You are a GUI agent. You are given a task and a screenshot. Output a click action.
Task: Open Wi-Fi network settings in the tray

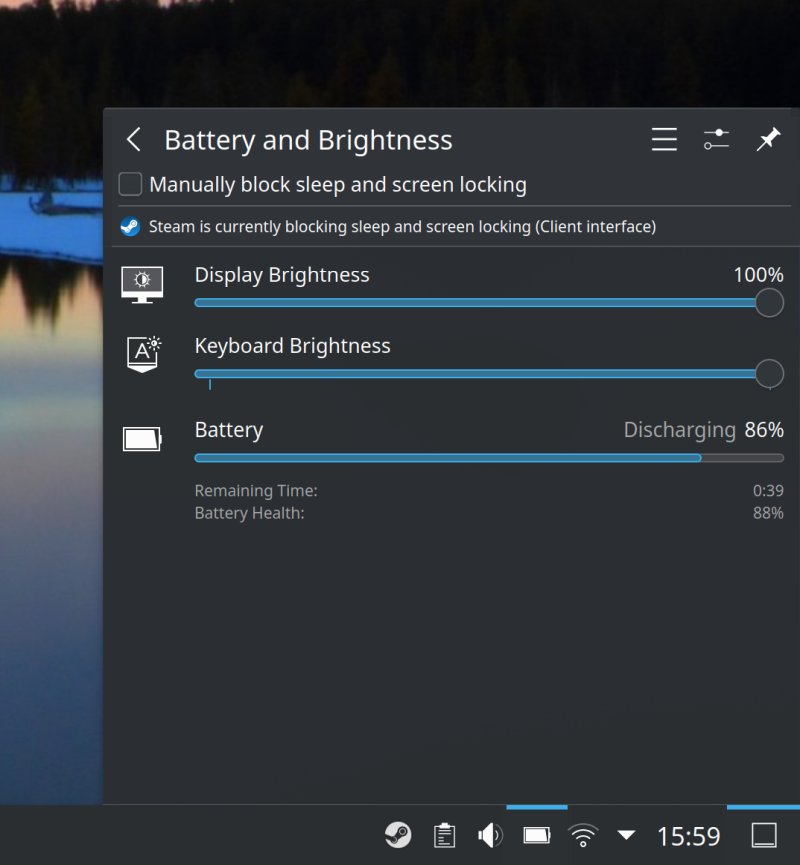pos(583,835)
